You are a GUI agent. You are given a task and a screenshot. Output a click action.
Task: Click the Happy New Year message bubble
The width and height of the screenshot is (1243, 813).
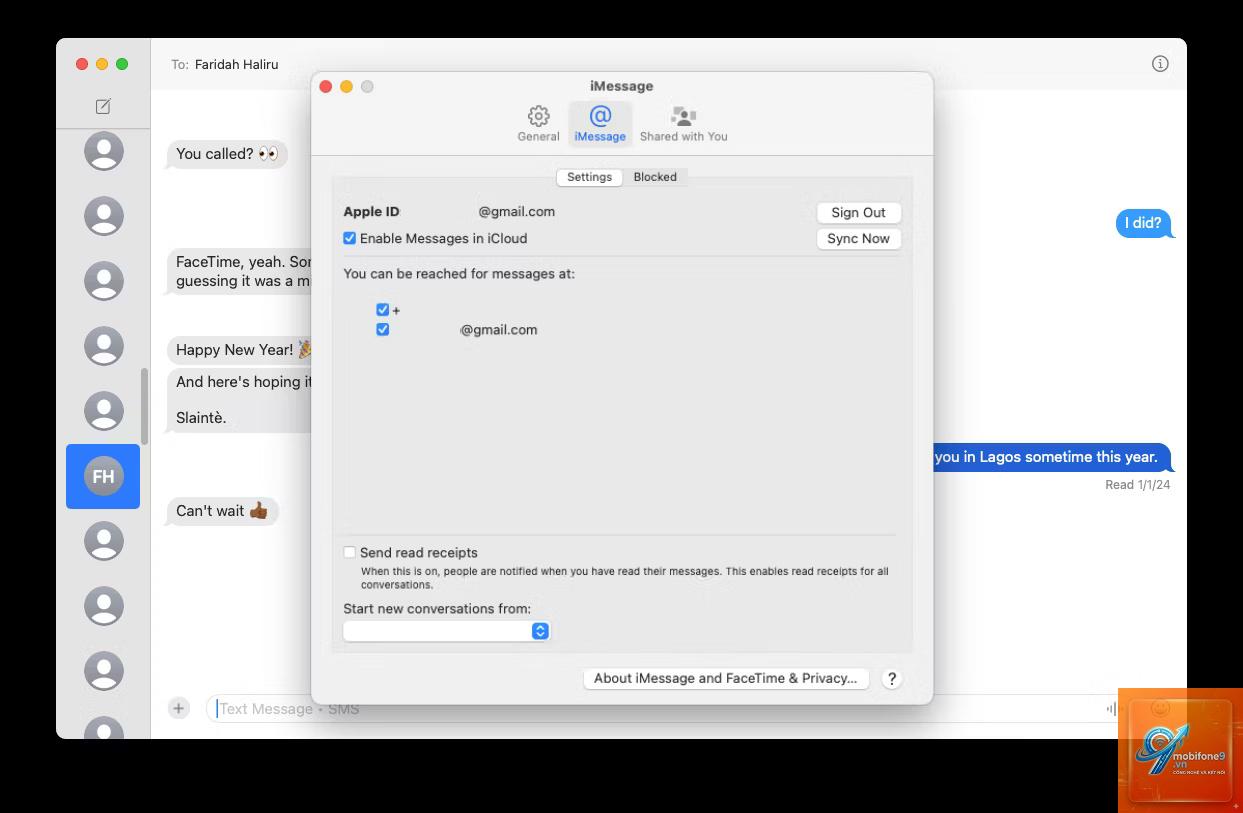tap(240, 349)
